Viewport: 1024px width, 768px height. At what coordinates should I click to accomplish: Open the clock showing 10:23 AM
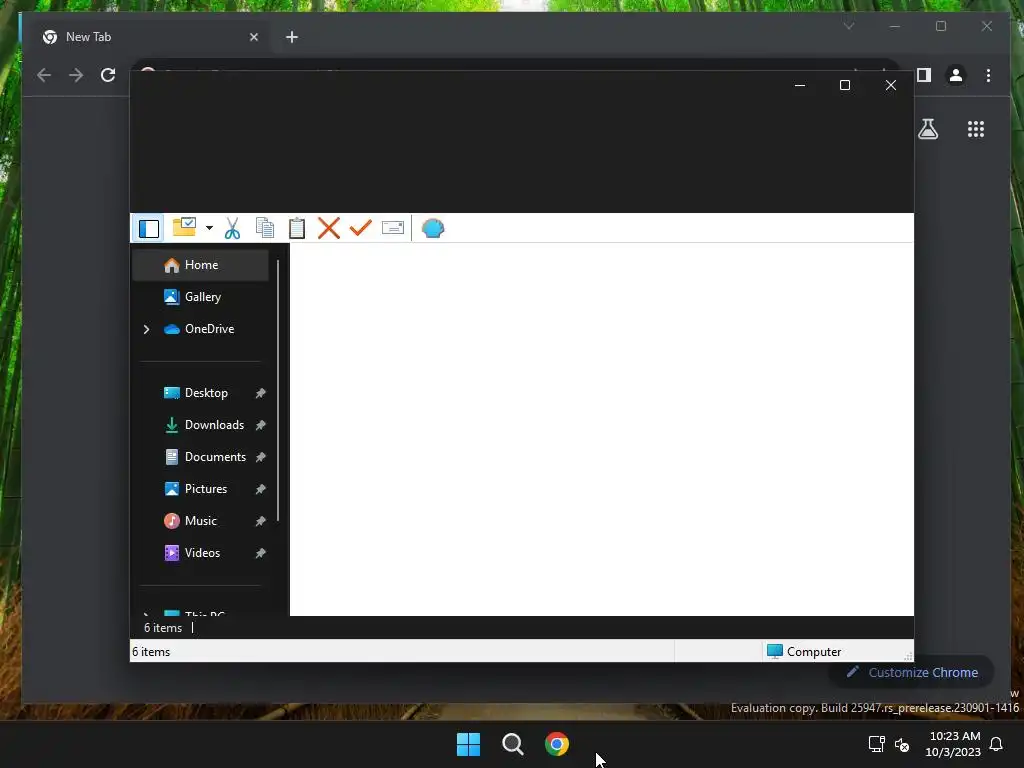click(953, 744)
